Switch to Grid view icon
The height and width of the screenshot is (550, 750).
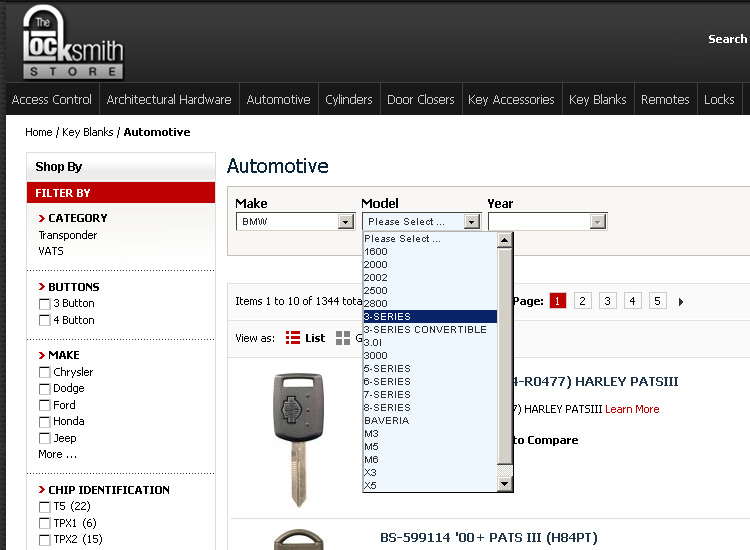point(343,338)
